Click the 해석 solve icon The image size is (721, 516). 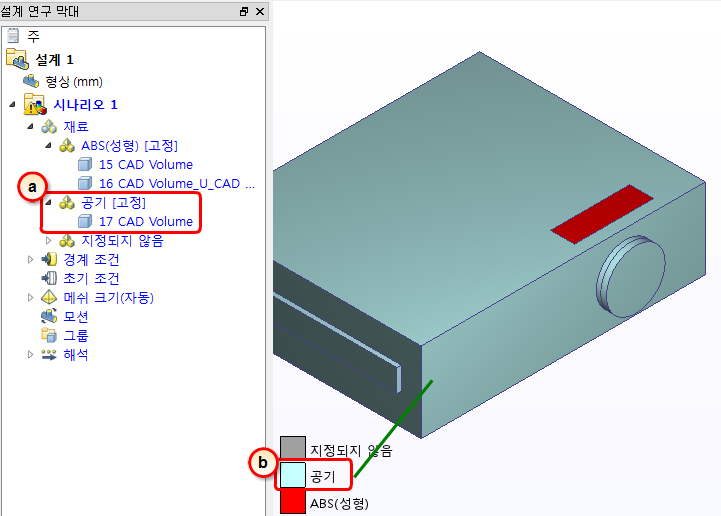[x=49, y=355]
